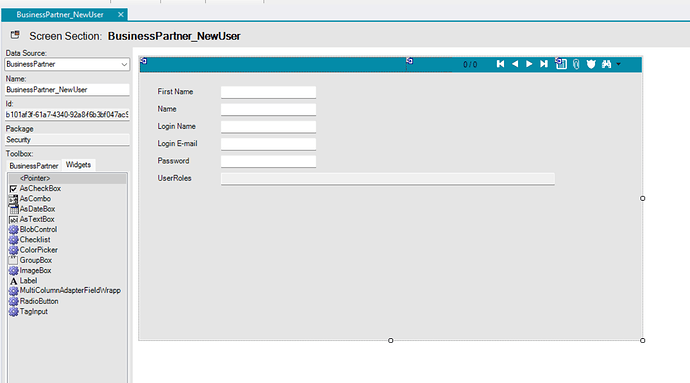The width and height of the screenshot is (690, 383).
Task: Click the Password label
Action: click(x=173, y=161)
